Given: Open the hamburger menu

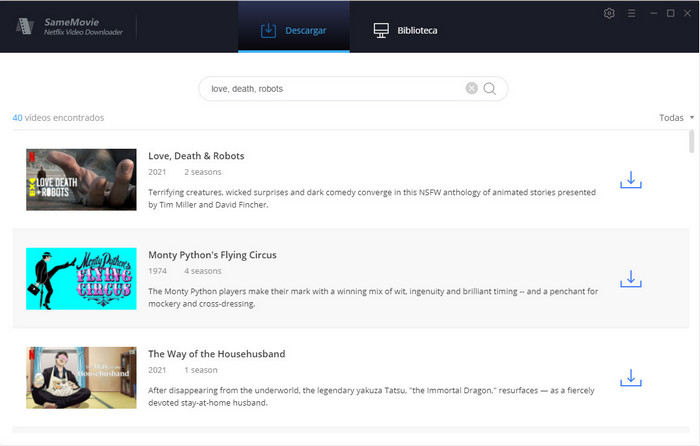Looking at the screenshot, I should coord(631,13).
